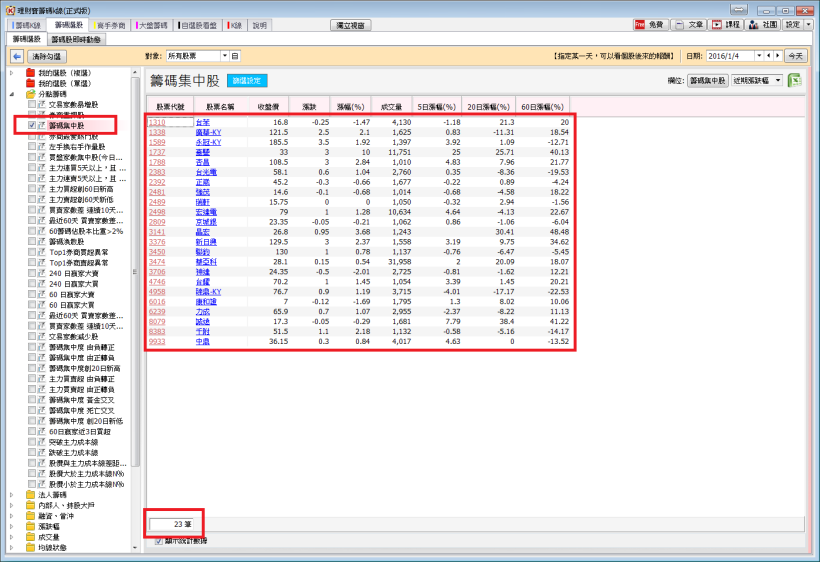Open the 課程 video course icon
Image resolution: width=820 pixels, height=562 pixels.
(727, 24)
